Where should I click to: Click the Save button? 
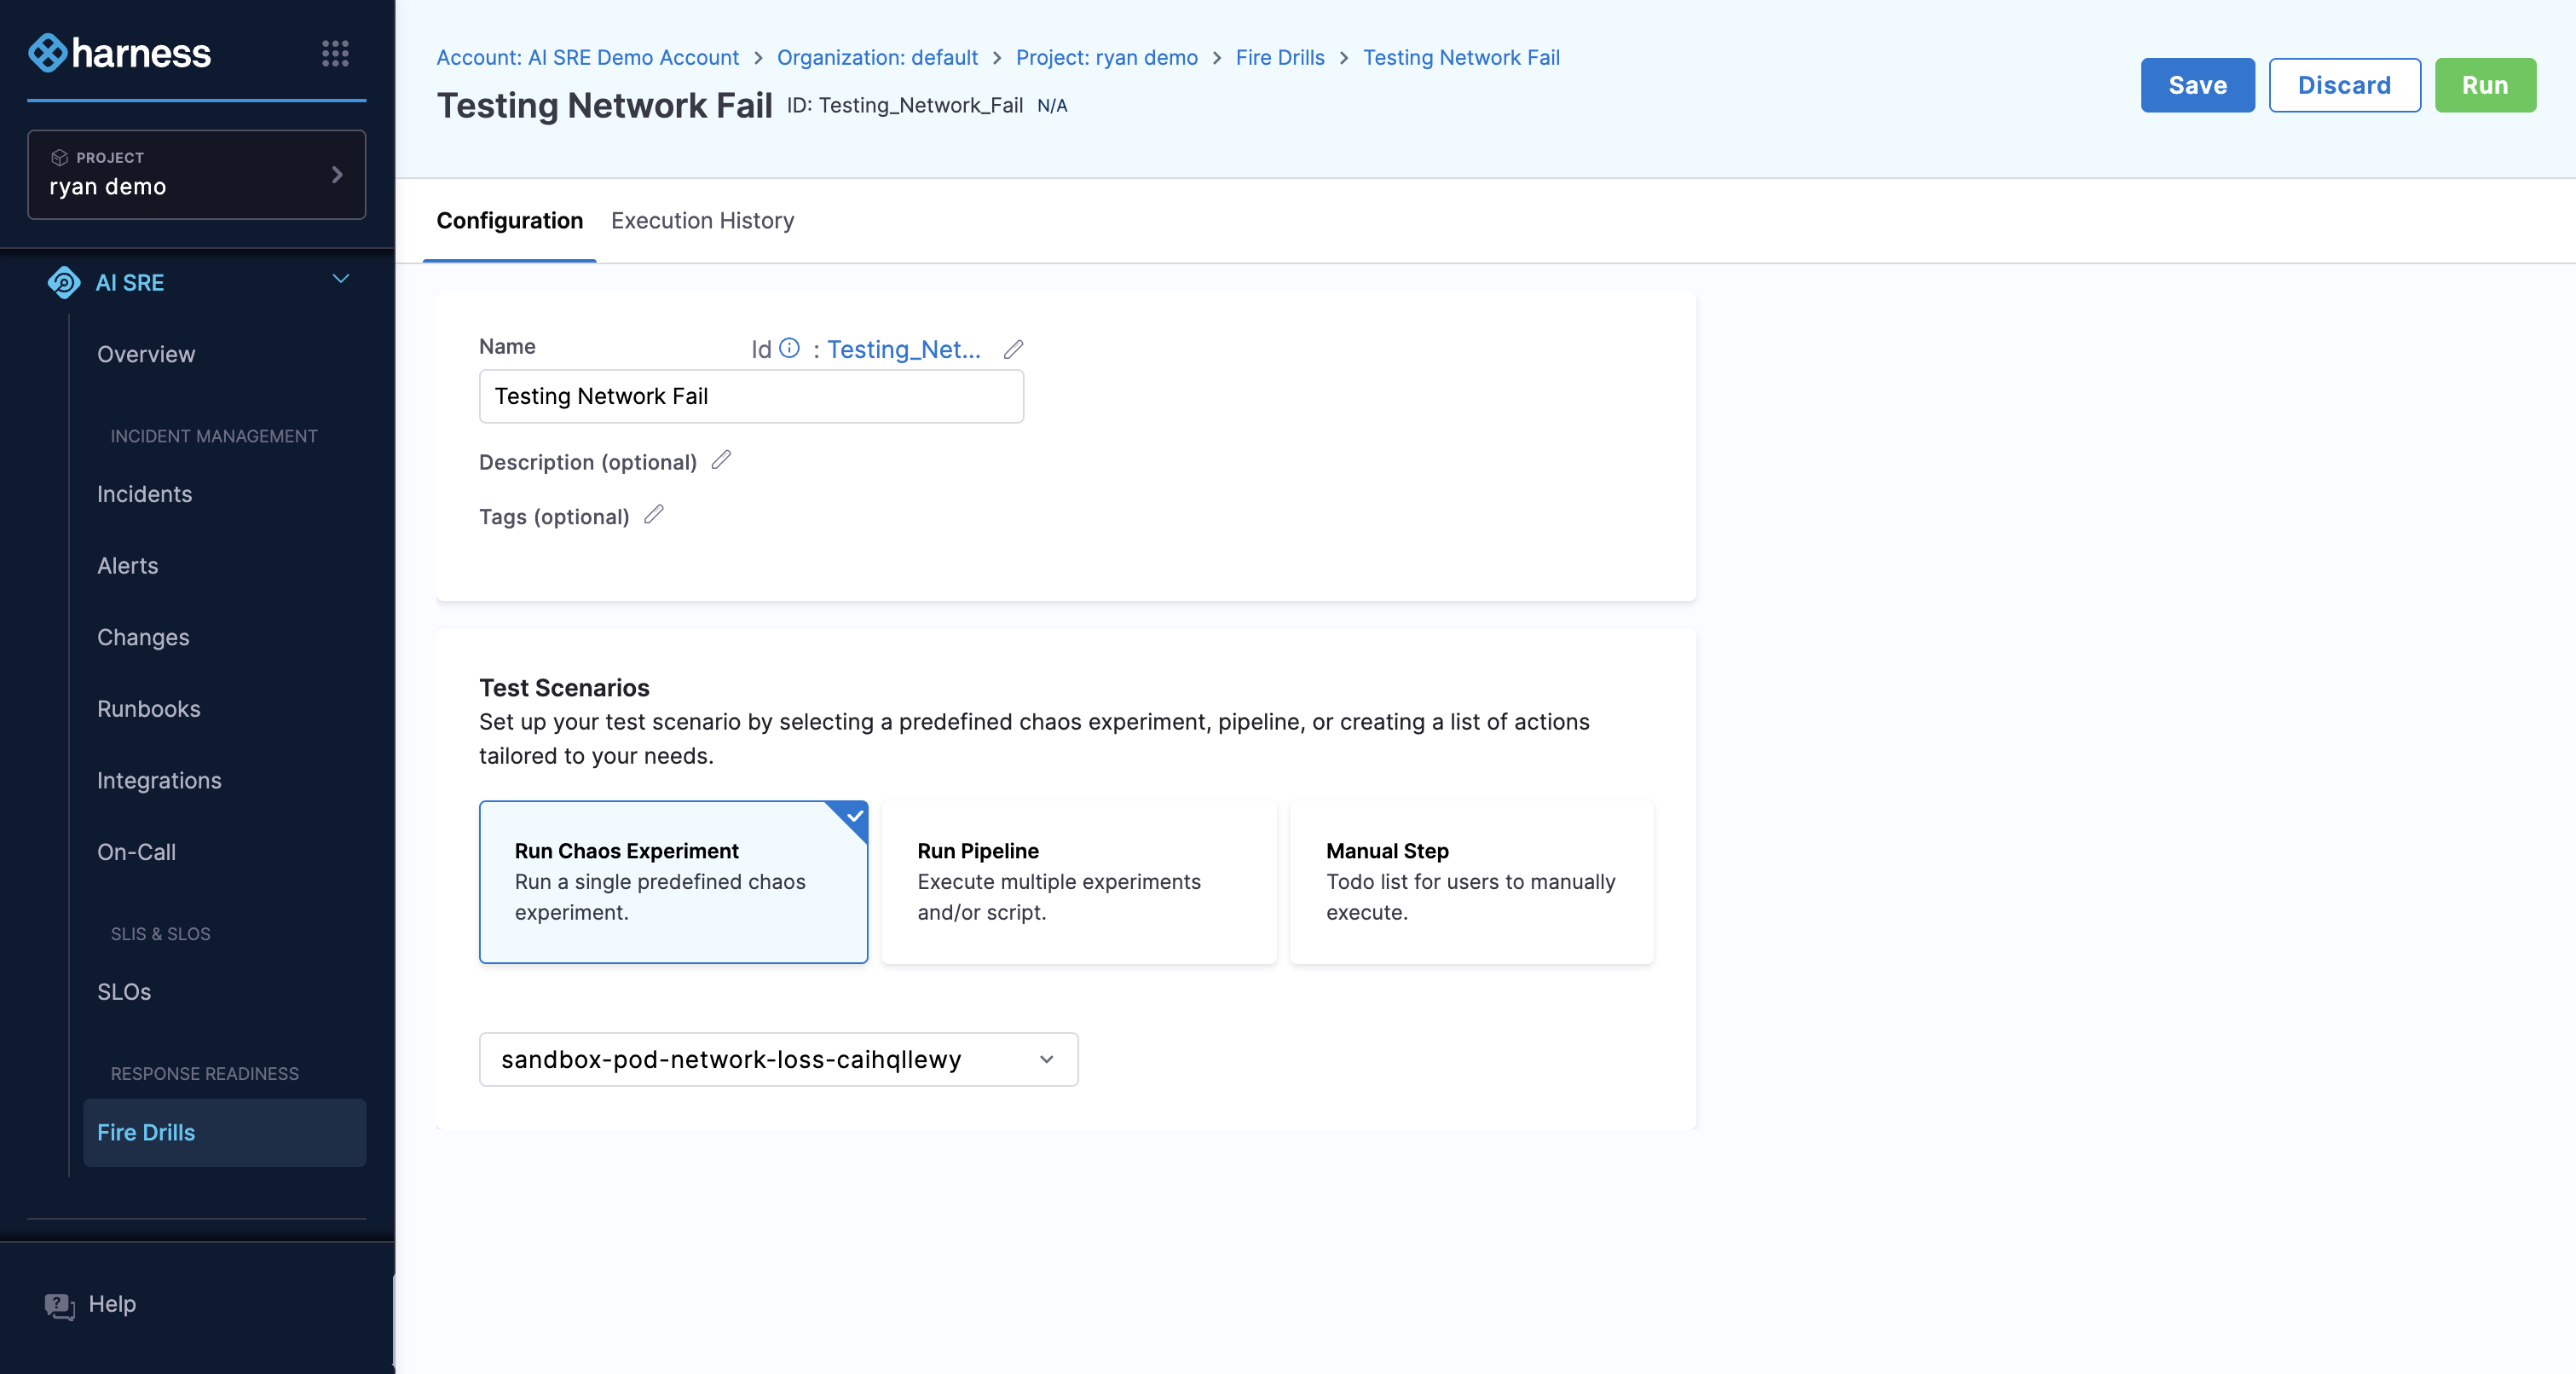tap(2197, 85)
